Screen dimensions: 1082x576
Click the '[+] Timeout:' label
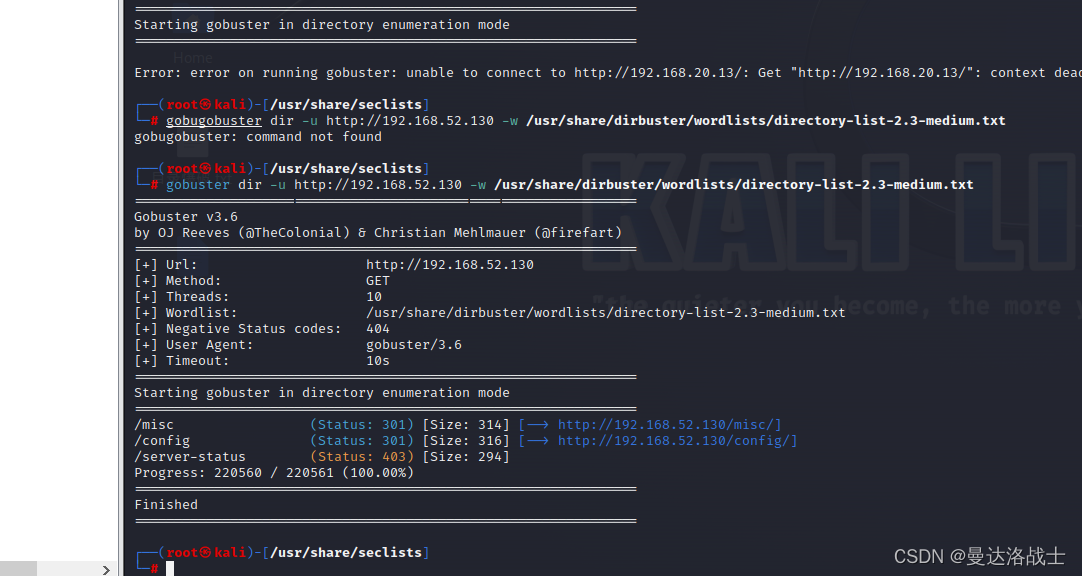pyautogui.click(x=181, y=361)
